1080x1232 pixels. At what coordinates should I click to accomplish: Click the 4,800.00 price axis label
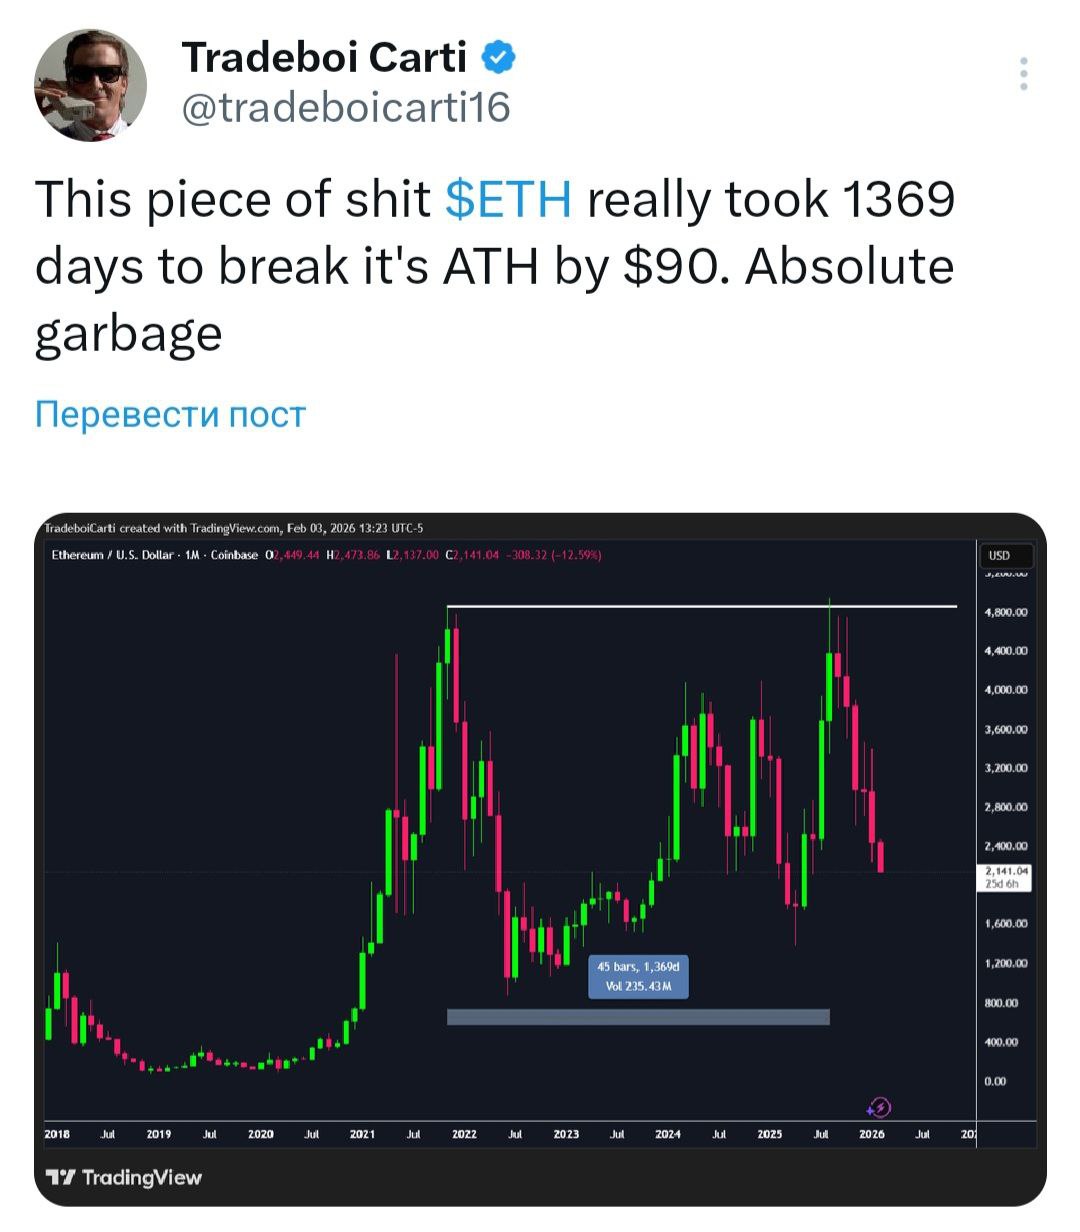click(x=1007, y=612)
